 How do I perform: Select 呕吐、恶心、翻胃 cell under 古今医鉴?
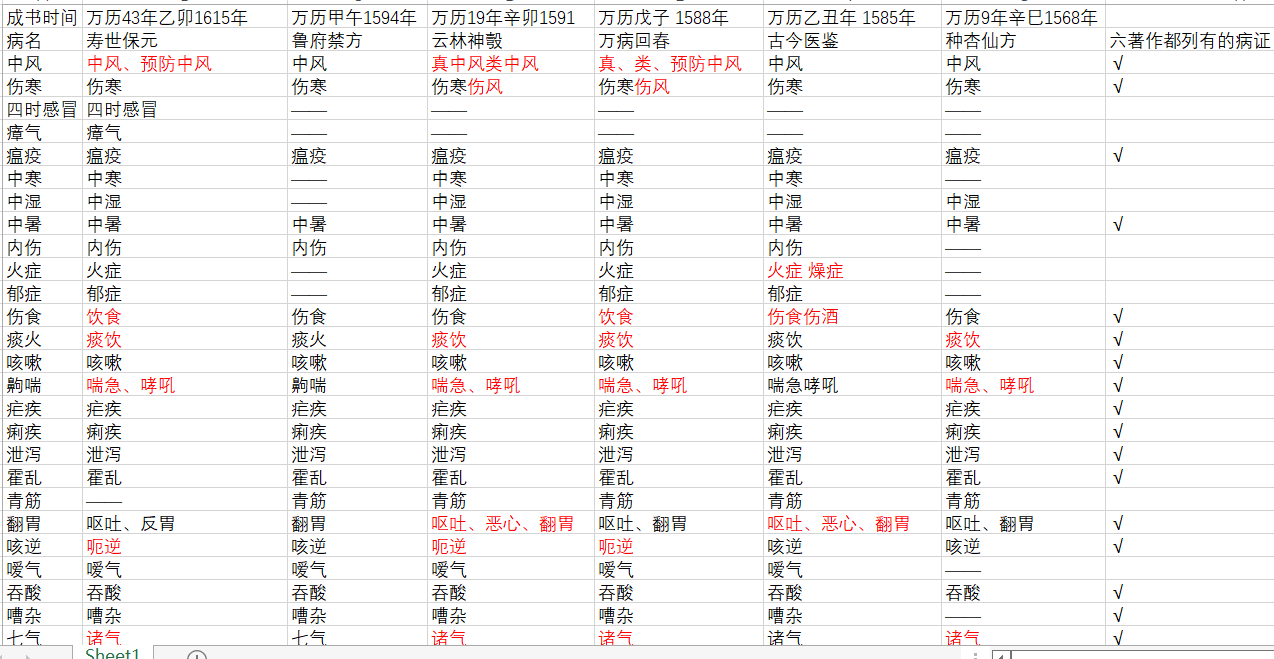[x=853, y=523]
